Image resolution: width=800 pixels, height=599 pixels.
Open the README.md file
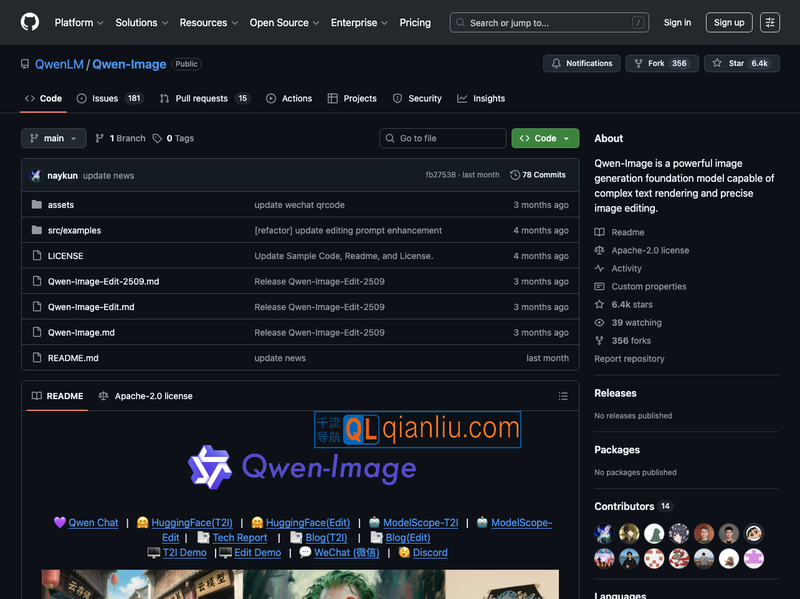click(x=73, y=358)
